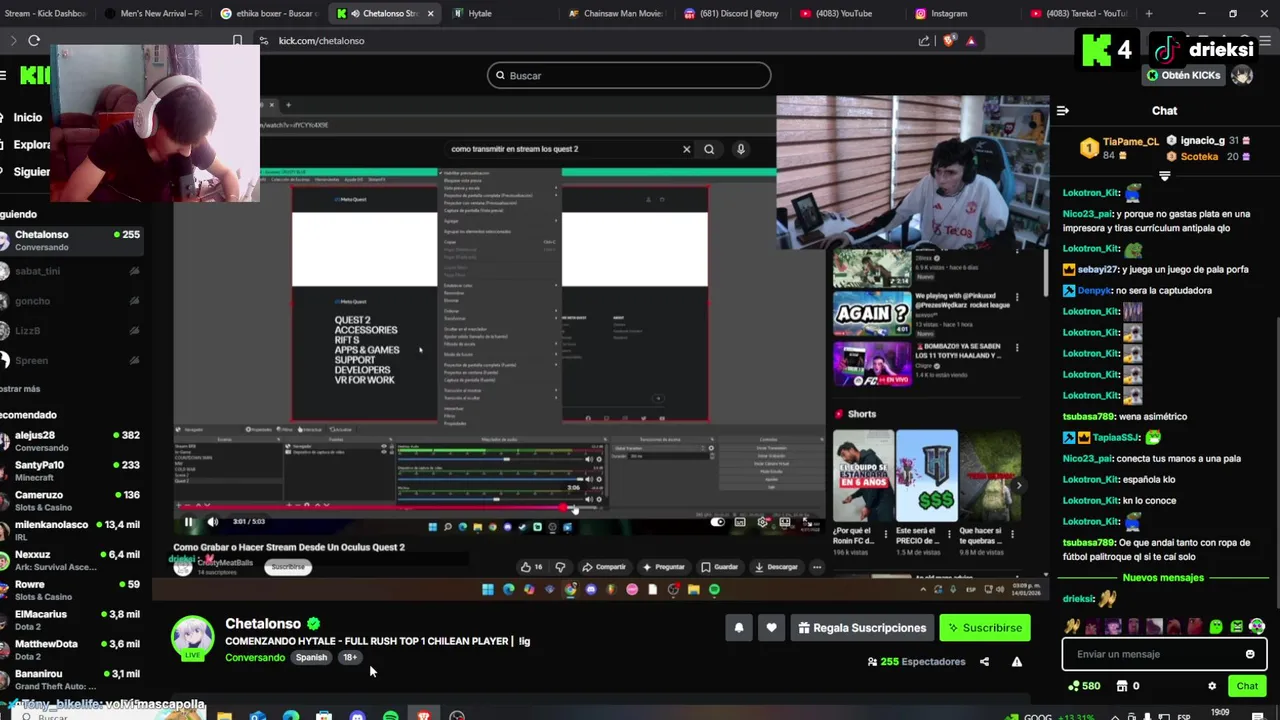Mute the embedded YouTube video volume
This screenshot has width=1280, height=720.
[x=212, y=521]
